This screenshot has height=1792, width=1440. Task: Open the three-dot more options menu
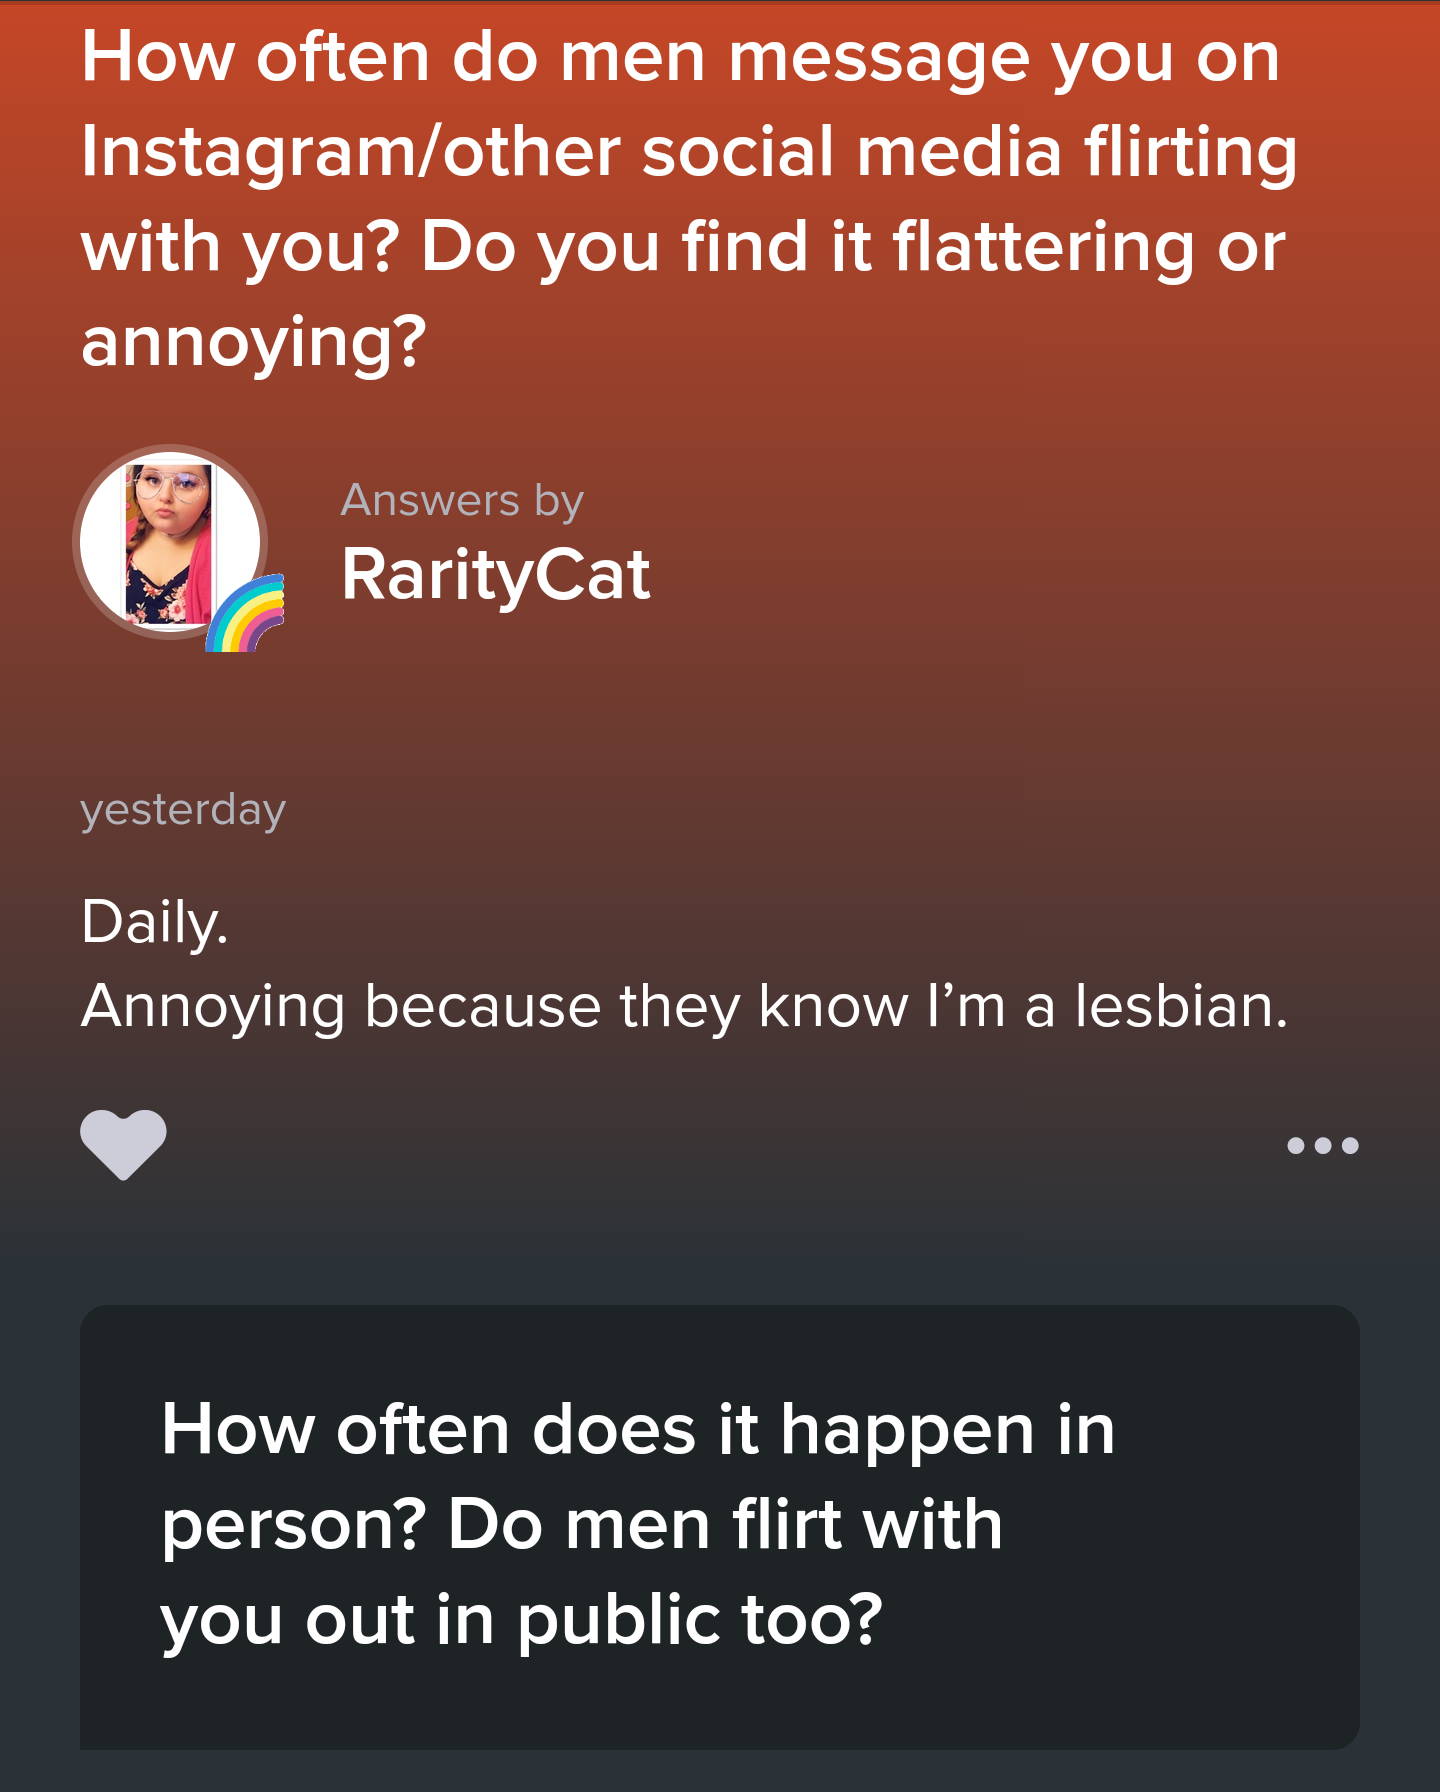pos(1322,1145)
